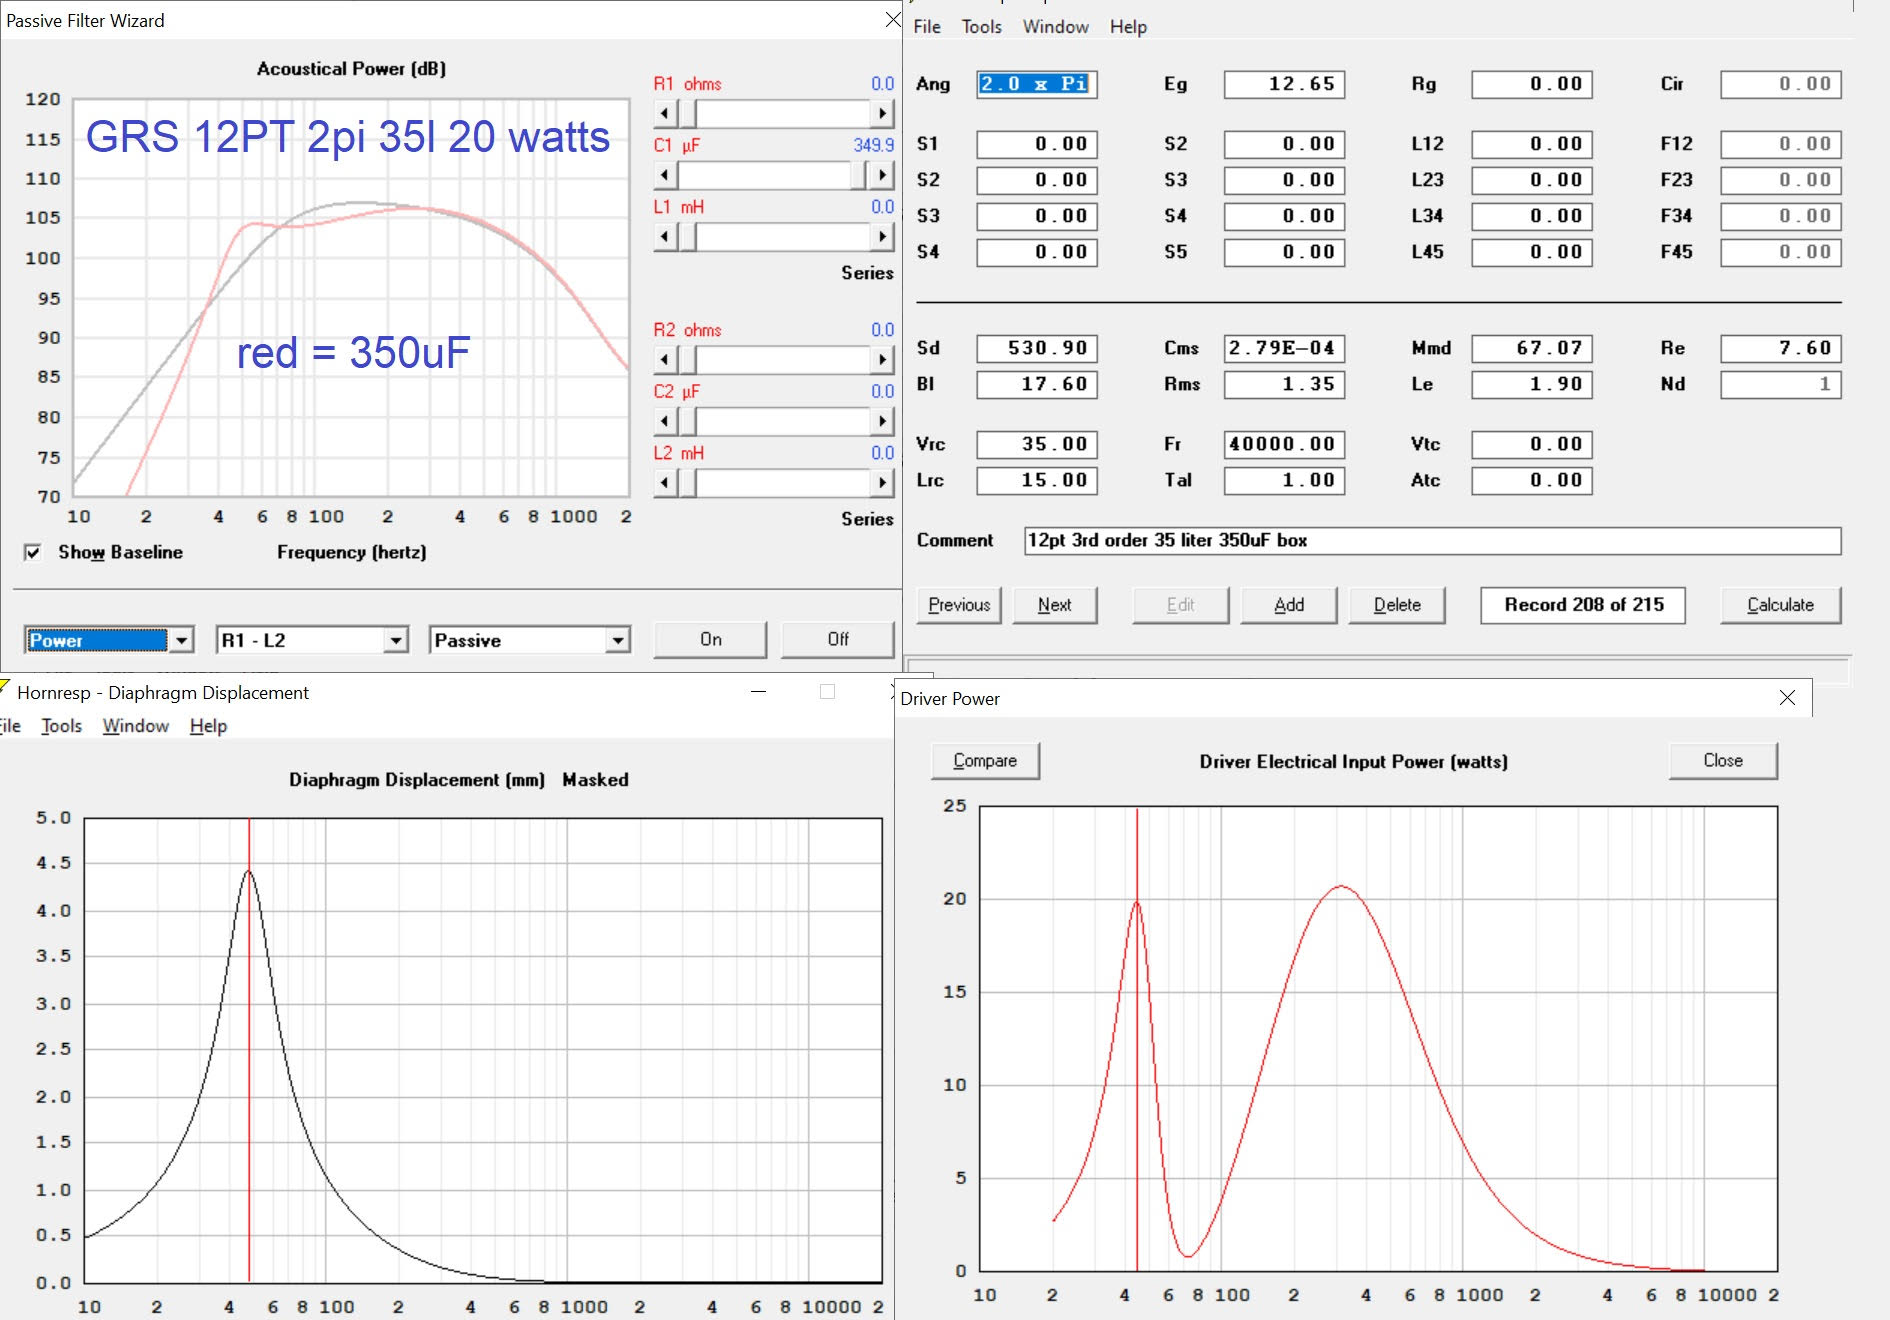The width and height of the screenshot is (1890, 1320).
Task: Click the Eg field with 12.65
Action: point(1284,84)
